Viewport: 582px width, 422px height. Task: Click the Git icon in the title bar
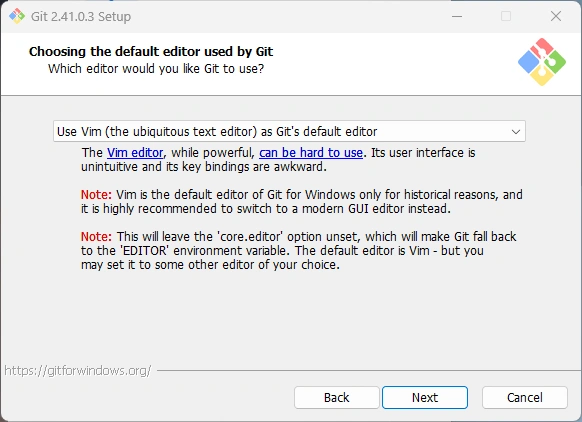[17, 16]
